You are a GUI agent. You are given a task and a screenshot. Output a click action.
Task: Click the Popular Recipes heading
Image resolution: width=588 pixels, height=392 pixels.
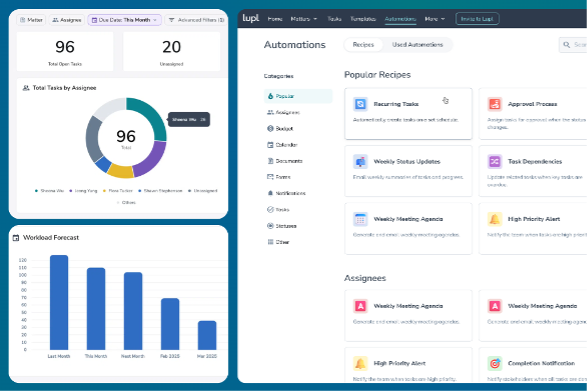[377, 75]
